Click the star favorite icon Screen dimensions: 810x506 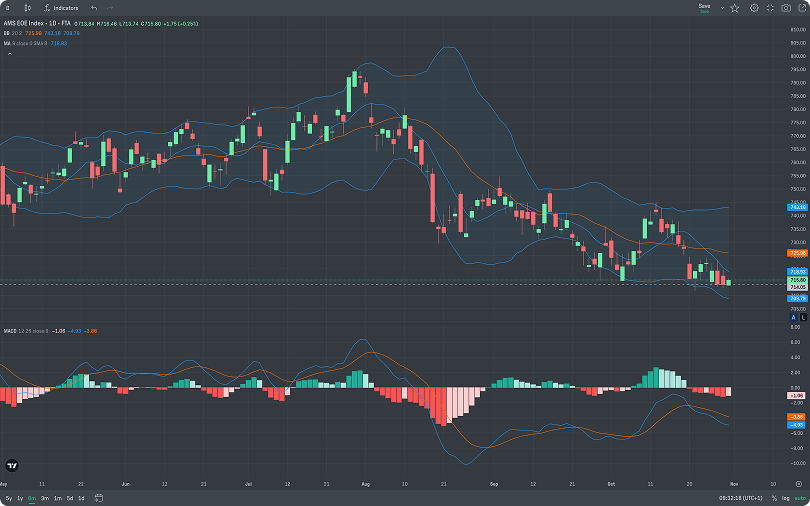click(x=736, y=7)
